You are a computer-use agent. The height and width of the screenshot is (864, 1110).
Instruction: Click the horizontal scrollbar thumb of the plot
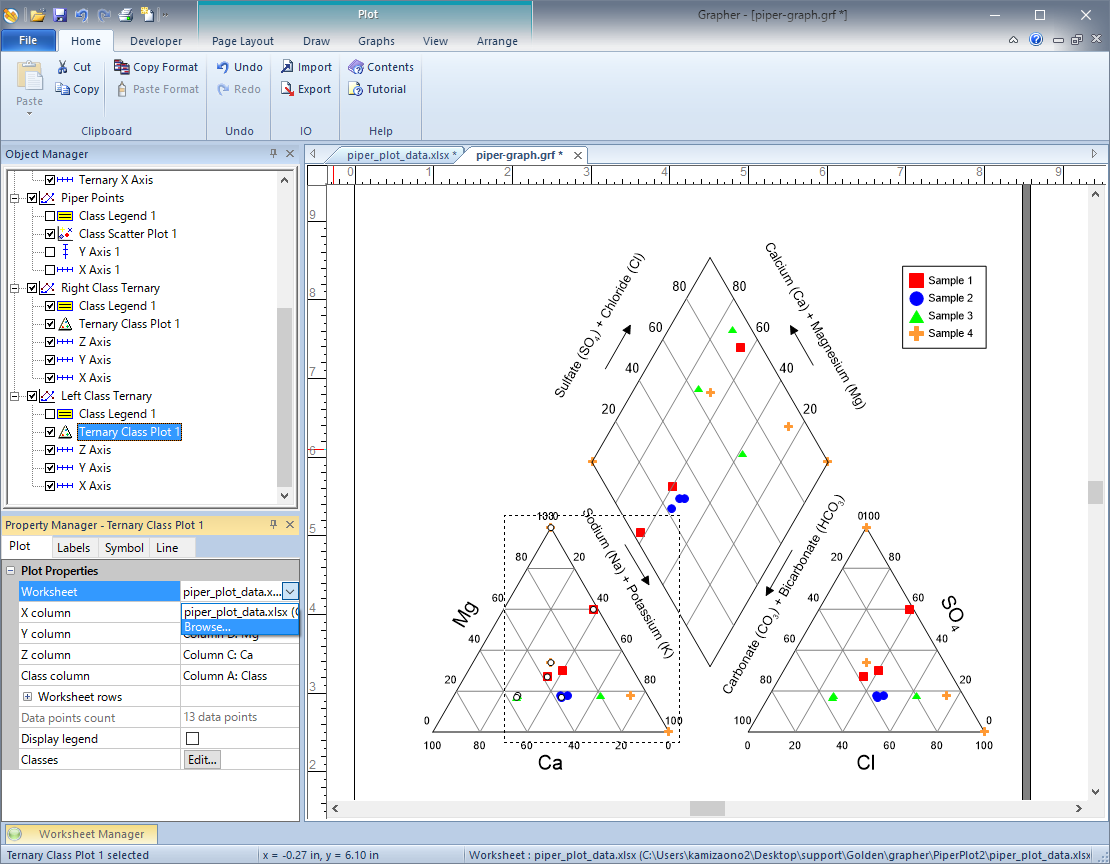pos(707,808)
